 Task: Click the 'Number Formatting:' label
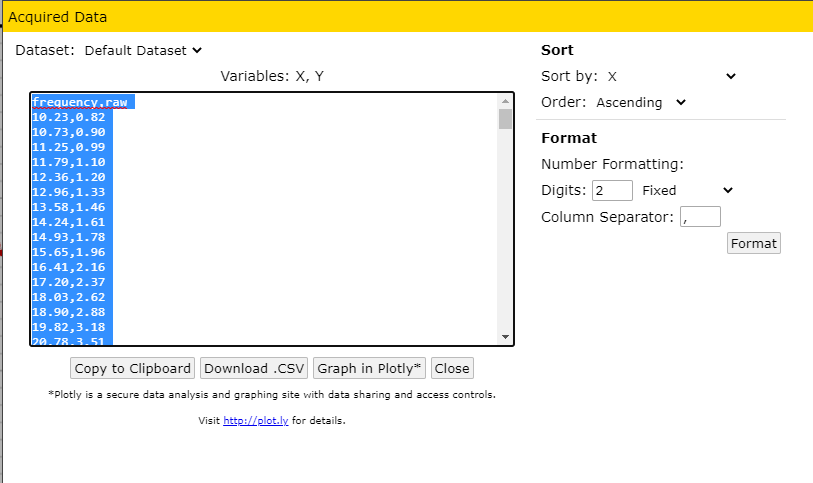(x=612, y=164)
